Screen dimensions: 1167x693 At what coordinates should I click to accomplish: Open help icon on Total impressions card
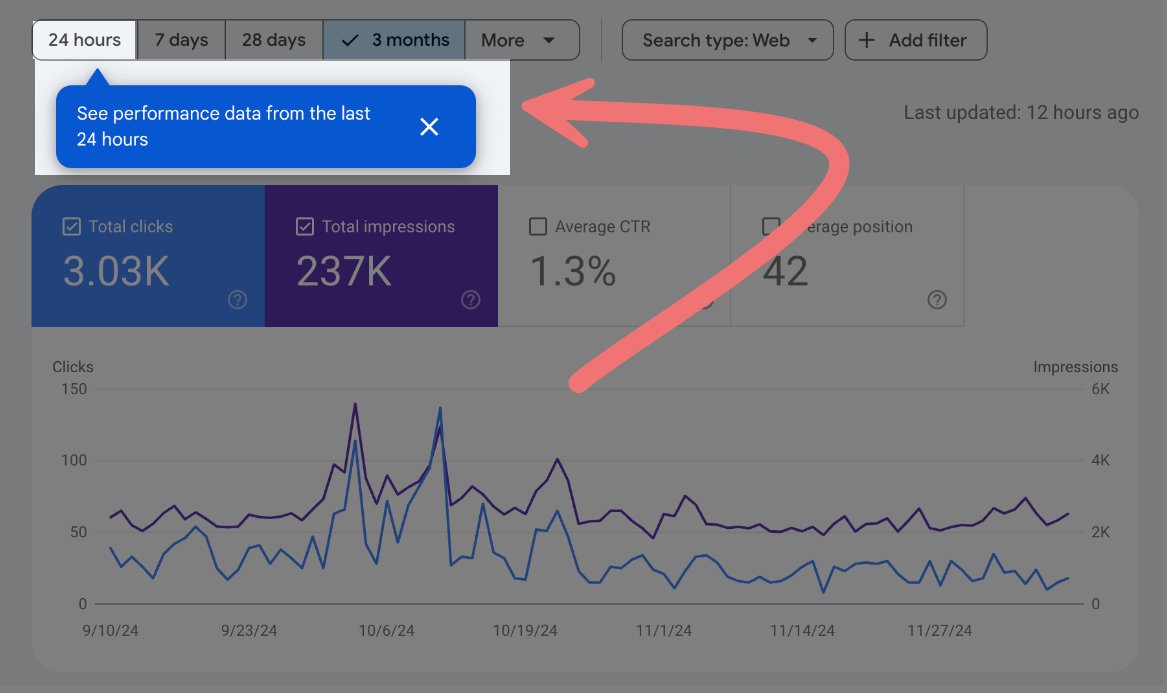(x=470, y=300)
